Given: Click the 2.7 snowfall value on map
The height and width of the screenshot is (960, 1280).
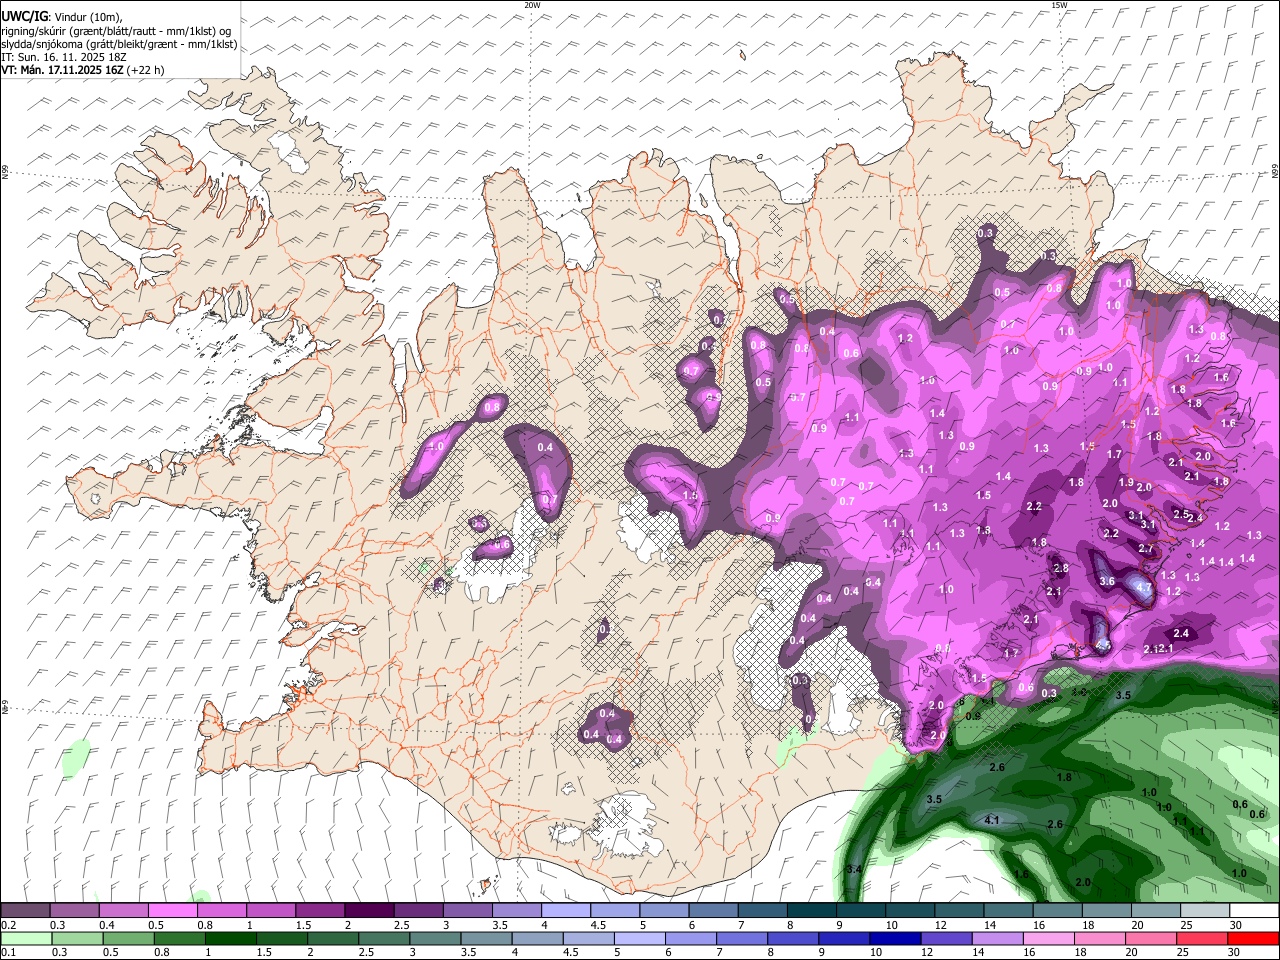Looking at the screenshot, I should (1146, 548).
